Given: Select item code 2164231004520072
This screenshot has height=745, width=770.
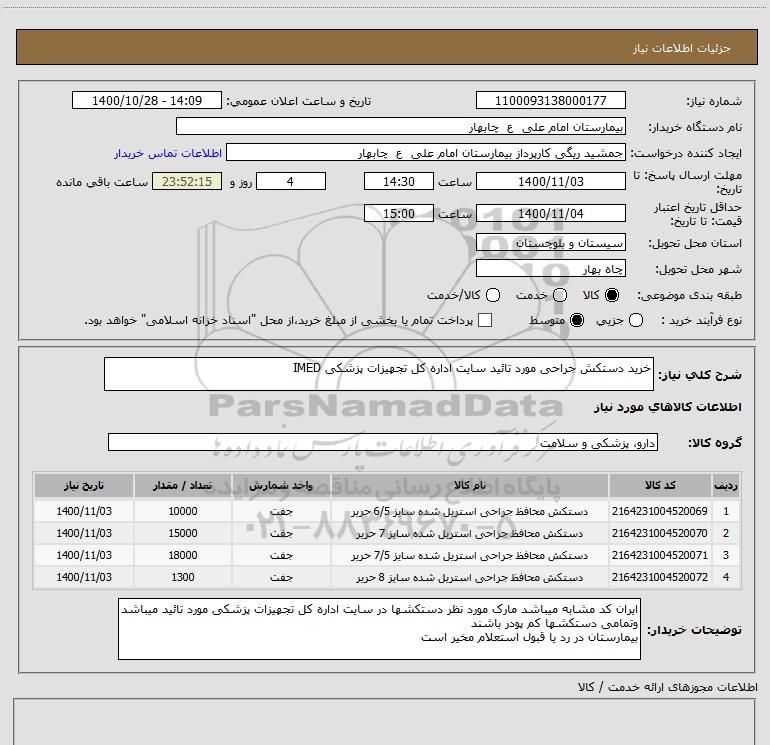Looking at the screenshot, I should point(660,578).
